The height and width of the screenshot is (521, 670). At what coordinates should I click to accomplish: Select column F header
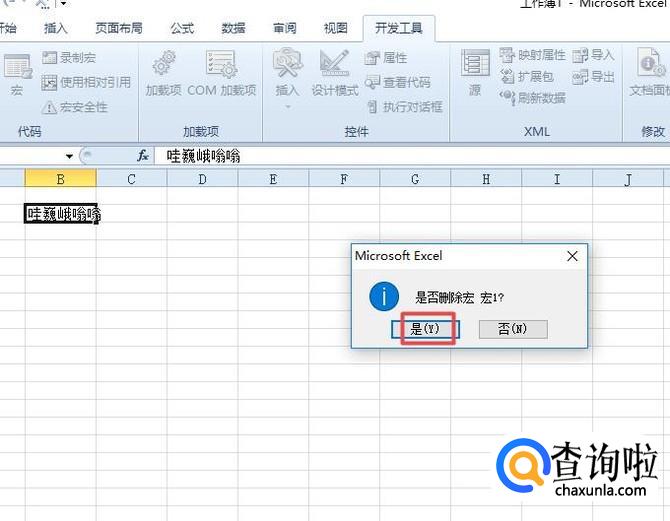[x=344, y=179]
